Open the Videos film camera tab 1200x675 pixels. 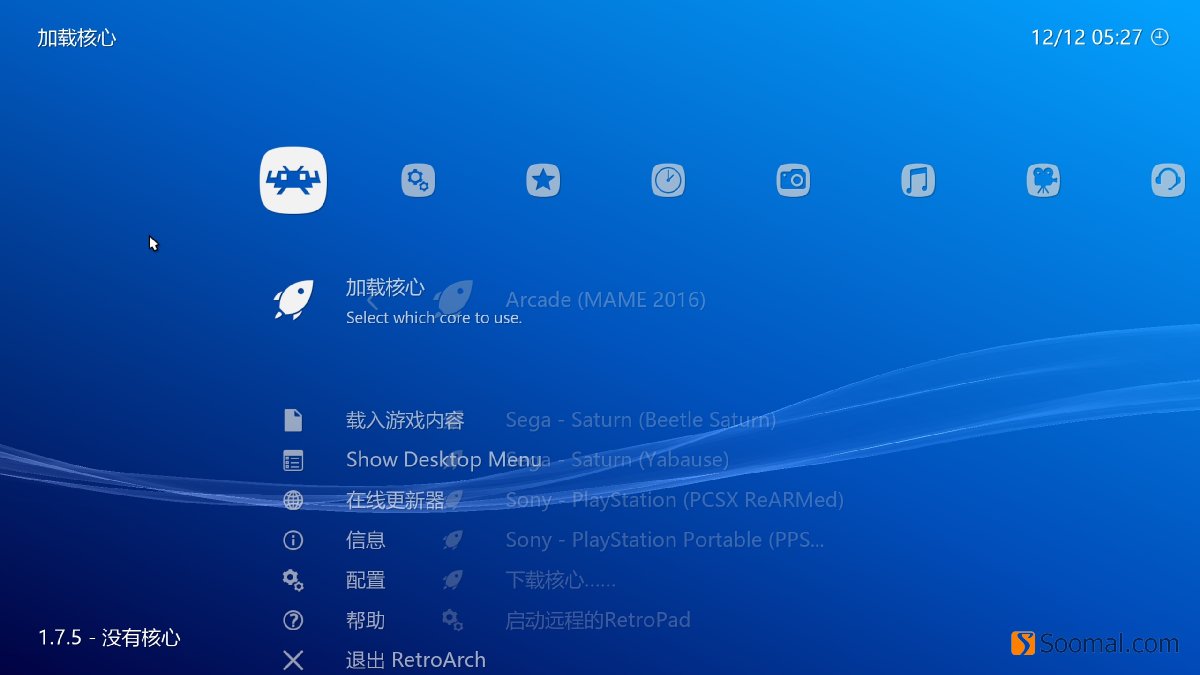pos(1042,180)
